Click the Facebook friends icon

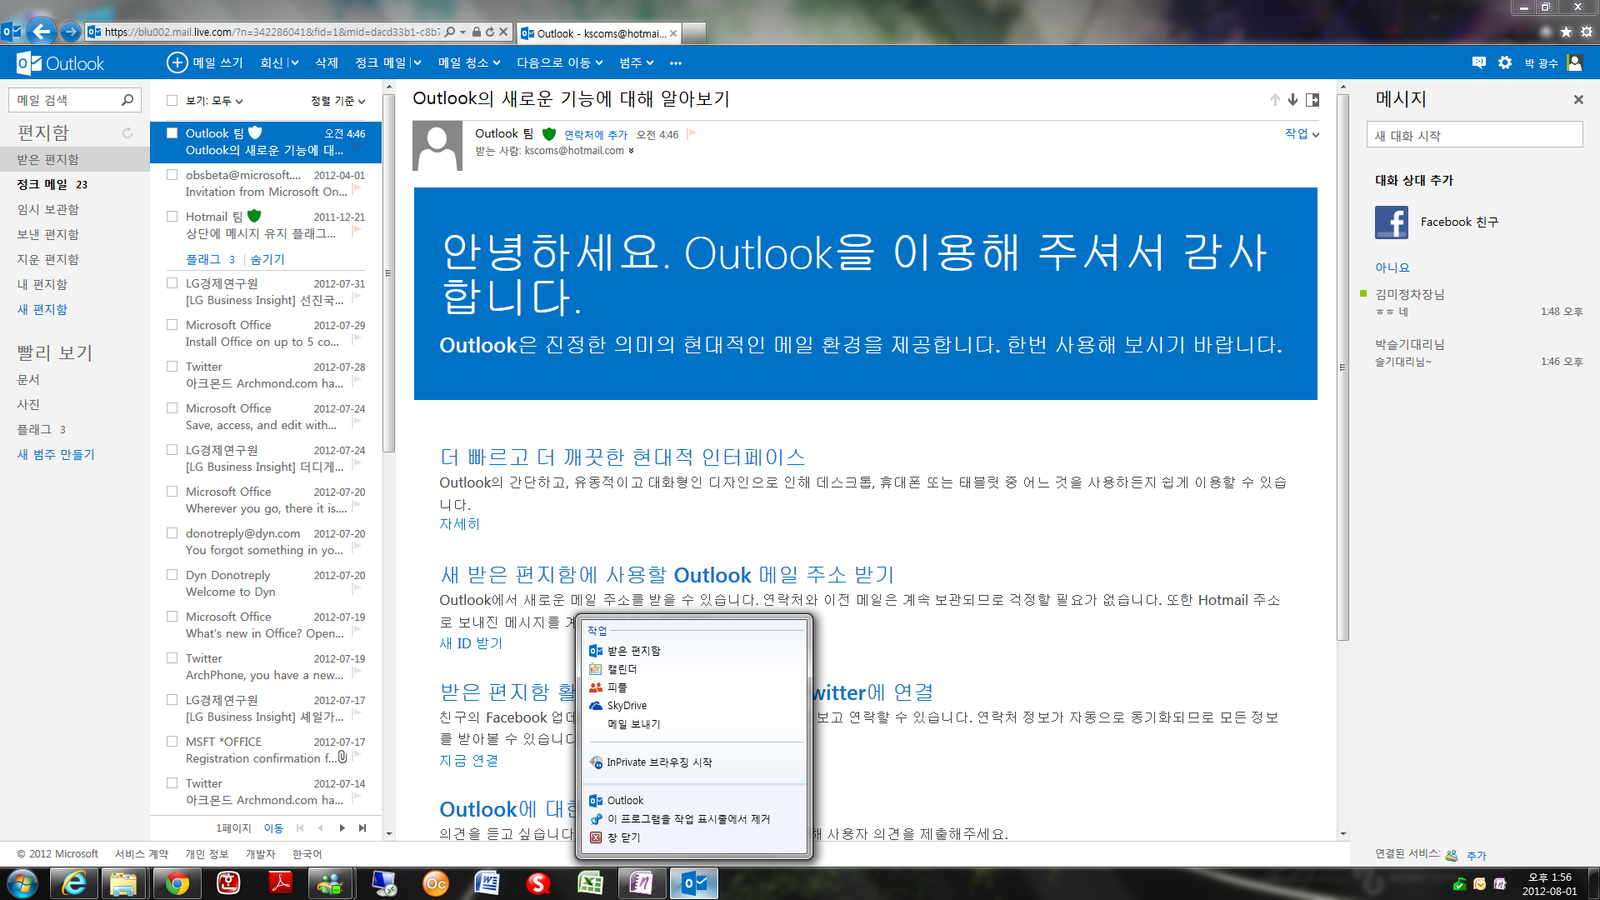[x=1391, y=222]
